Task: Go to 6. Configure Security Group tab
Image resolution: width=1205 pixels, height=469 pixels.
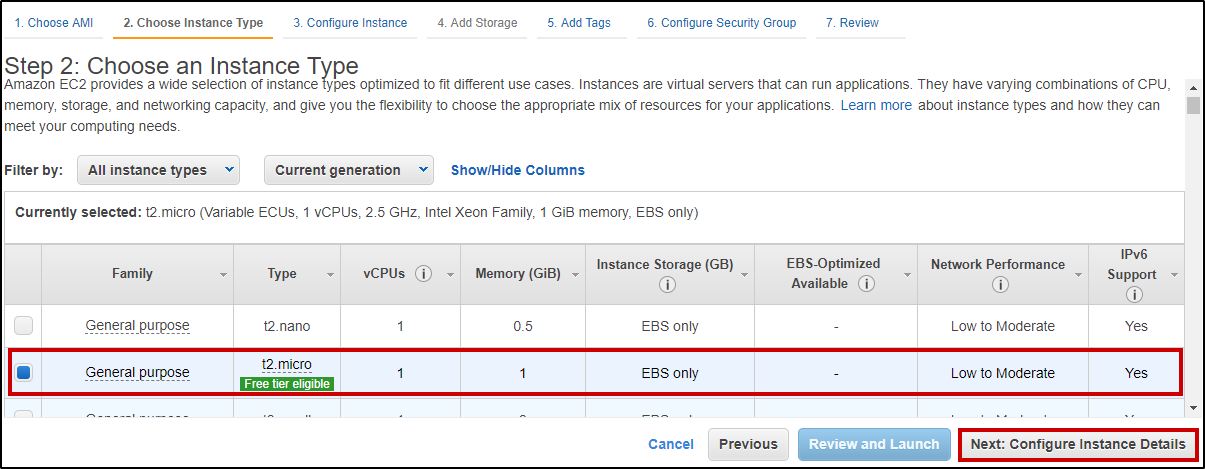Action: 721,23
